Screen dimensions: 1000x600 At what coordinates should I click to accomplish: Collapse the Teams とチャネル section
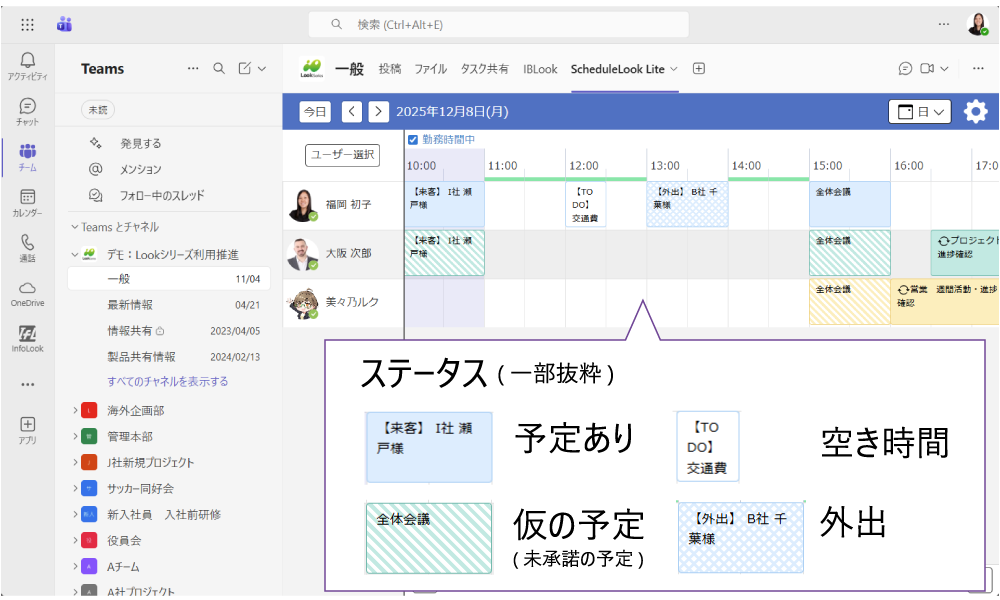click(74, 227)
